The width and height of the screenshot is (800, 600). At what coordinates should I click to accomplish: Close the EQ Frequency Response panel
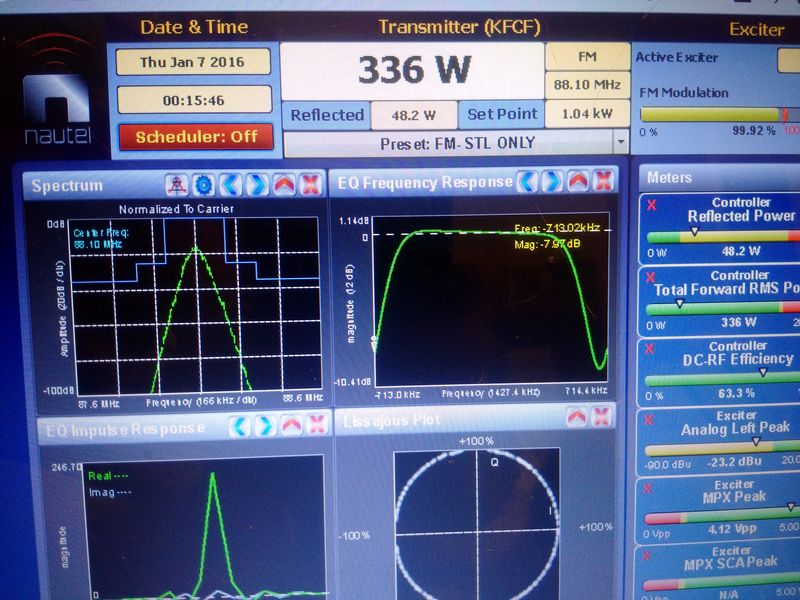[603, 181]
